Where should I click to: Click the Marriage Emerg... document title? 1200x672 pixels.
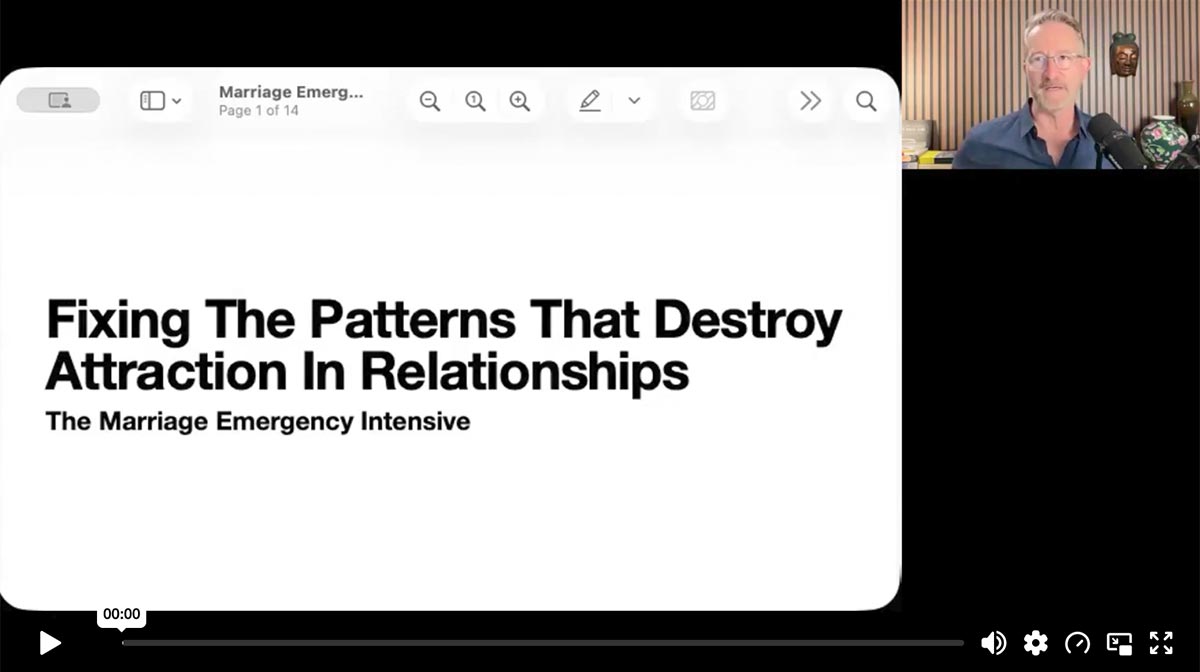tap(291, 92)
